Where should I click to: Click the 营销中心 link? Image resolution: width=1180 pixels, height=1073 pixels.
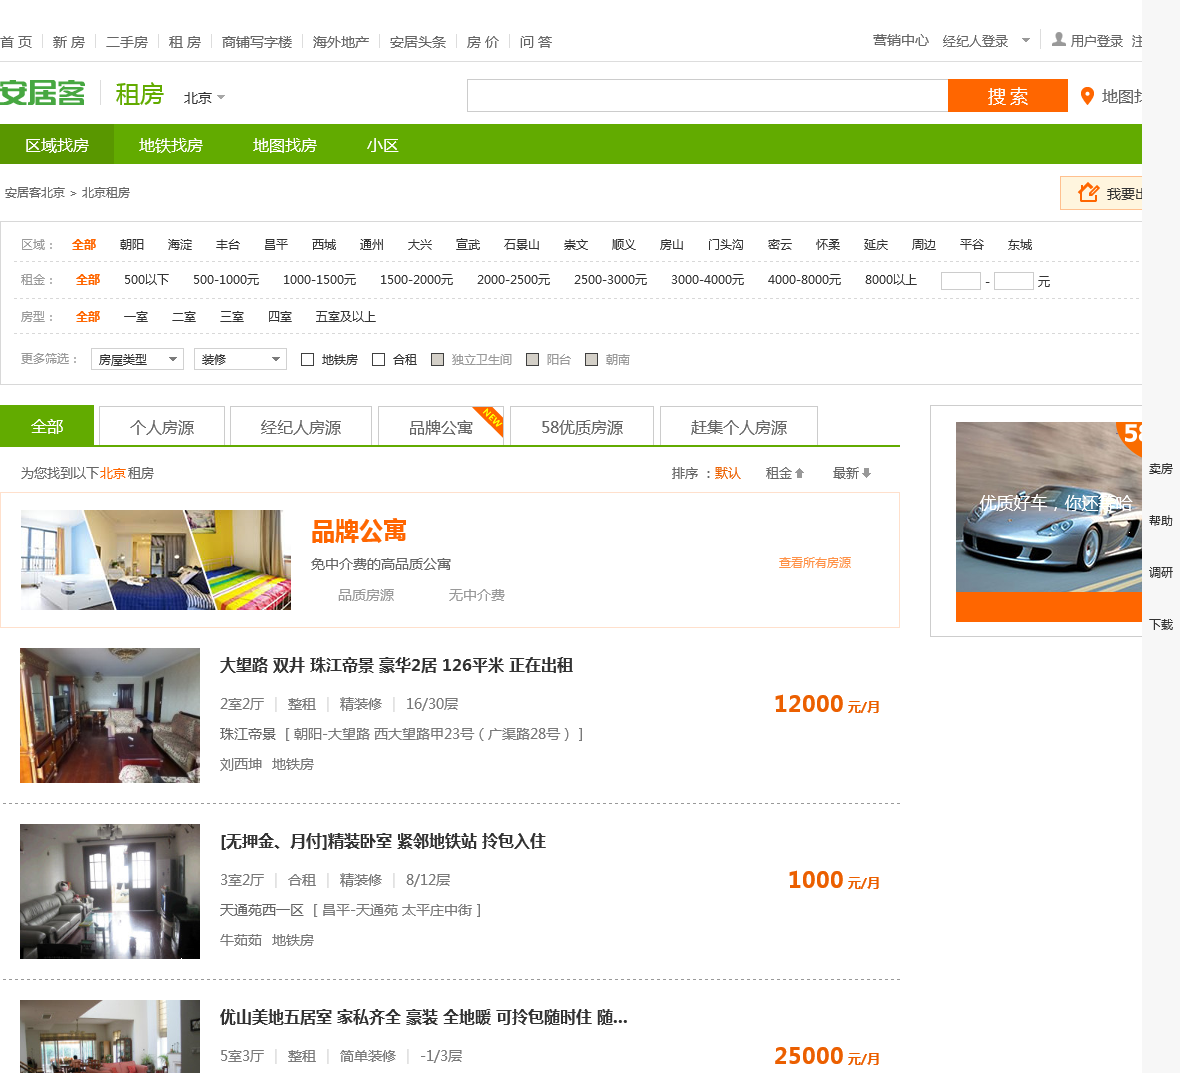901,40
